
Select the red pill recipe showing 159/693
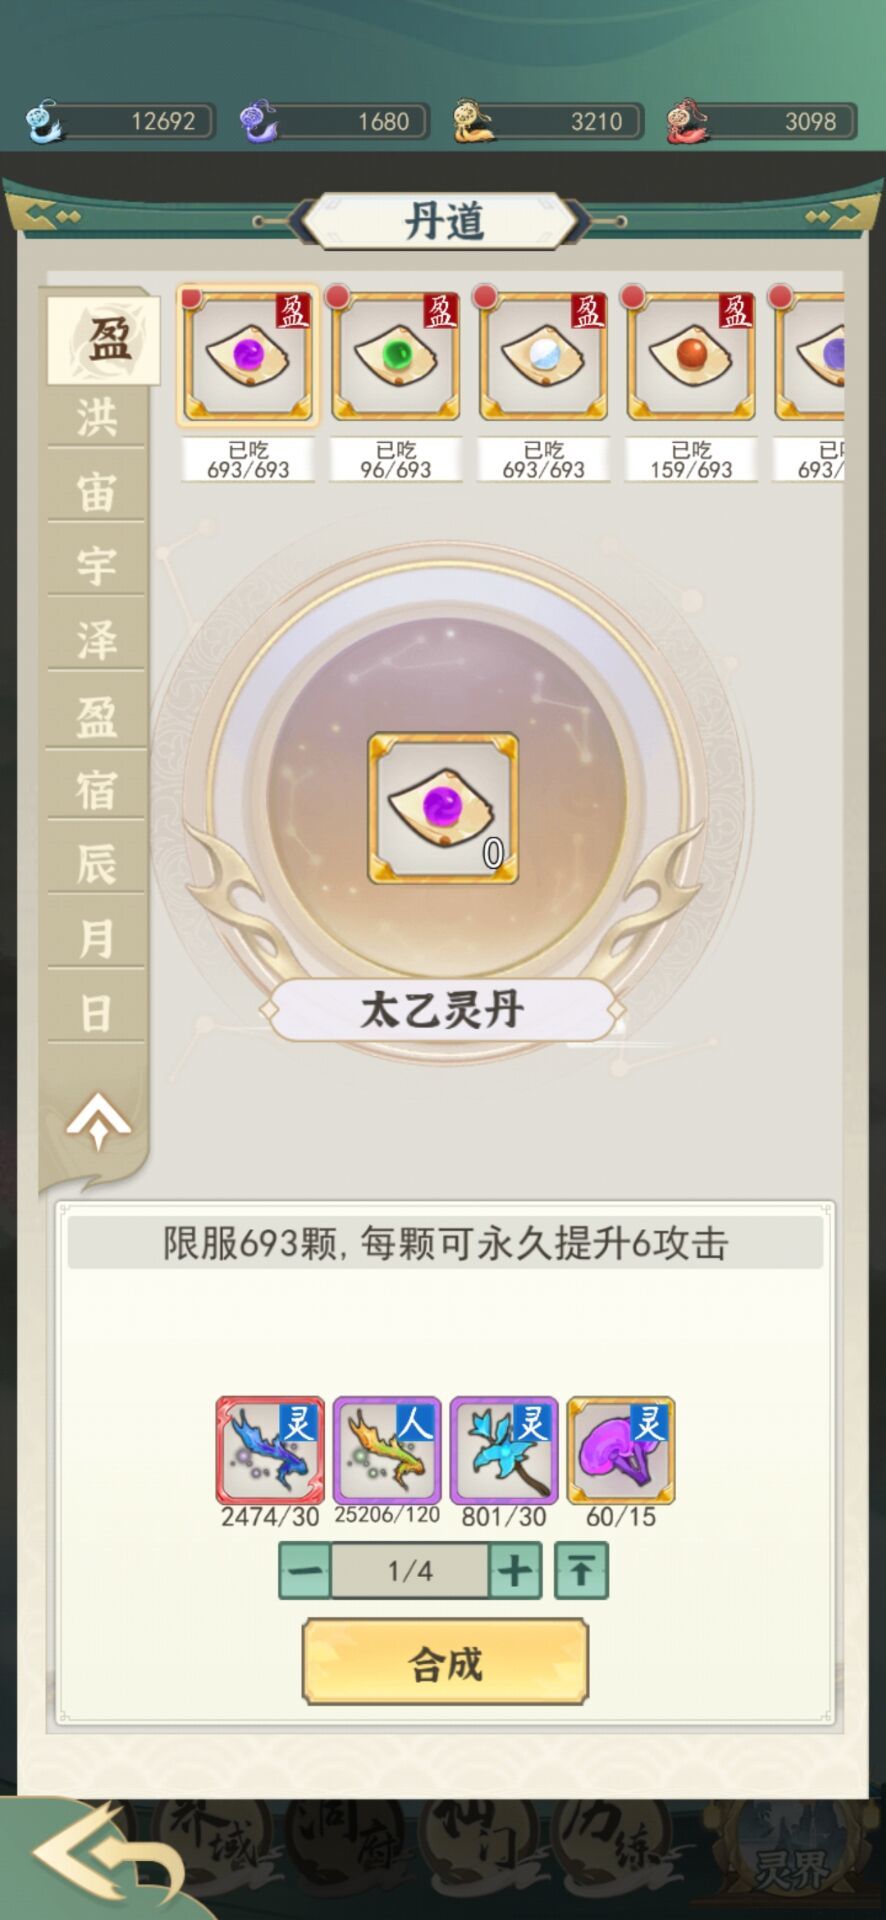coord(691,356)
